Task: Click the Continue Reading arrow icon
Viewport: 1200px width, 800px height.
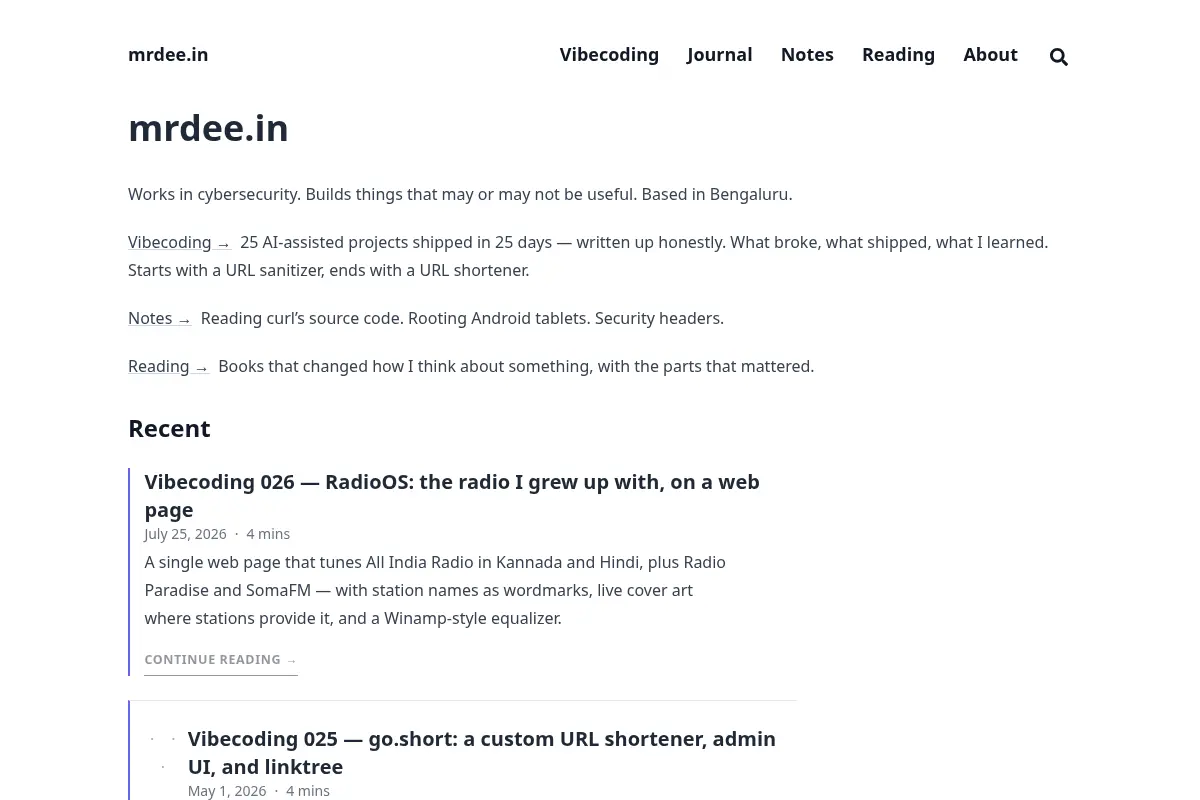Action: pyautogui.click(x=292, y=660)
